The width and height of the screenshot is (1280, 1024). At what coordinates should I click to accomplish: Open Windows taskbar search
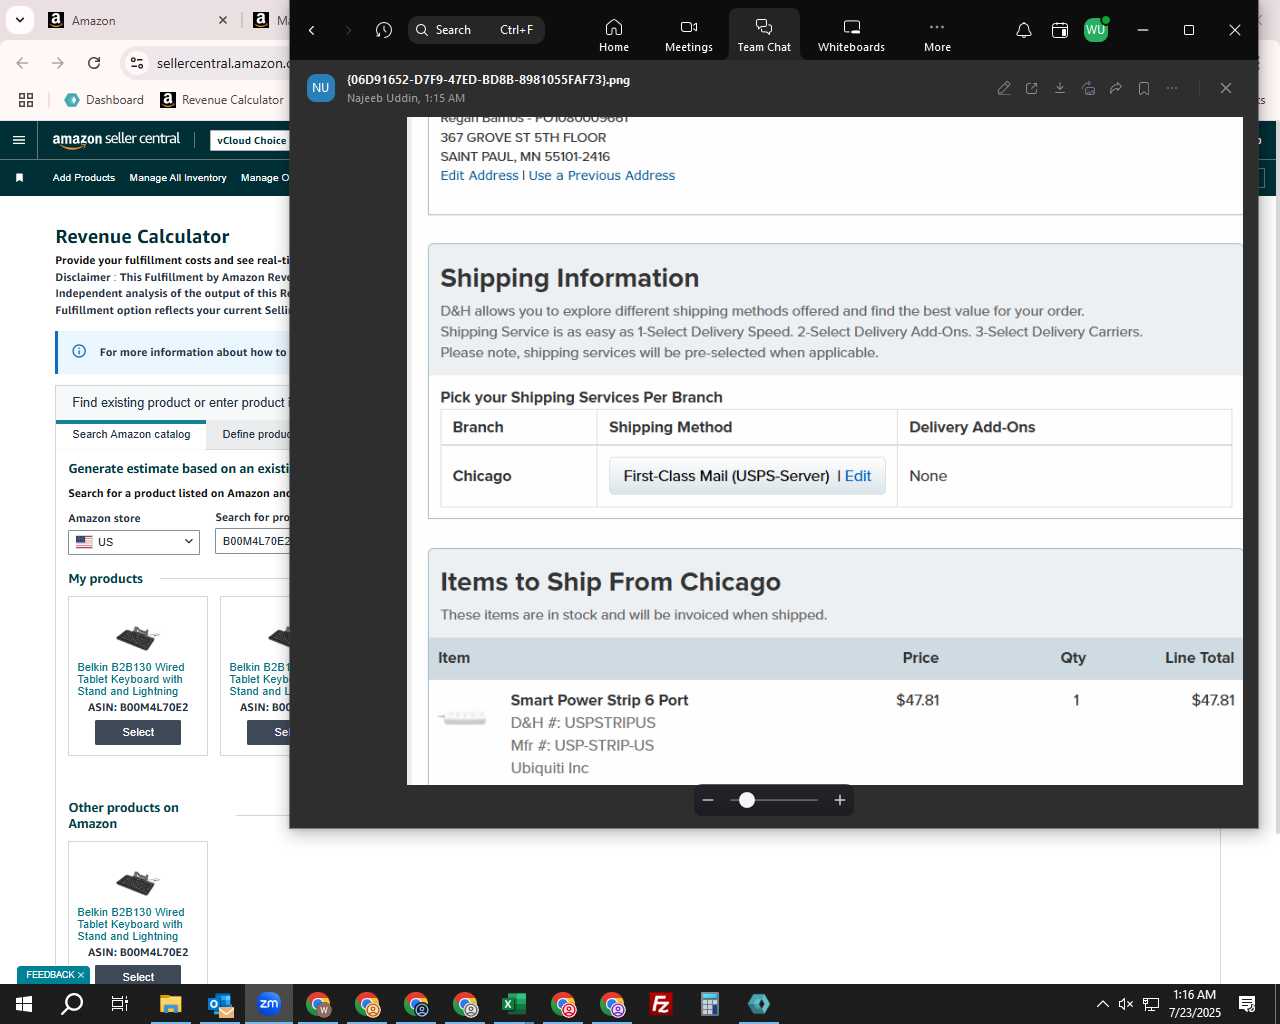click(72, 1004)
